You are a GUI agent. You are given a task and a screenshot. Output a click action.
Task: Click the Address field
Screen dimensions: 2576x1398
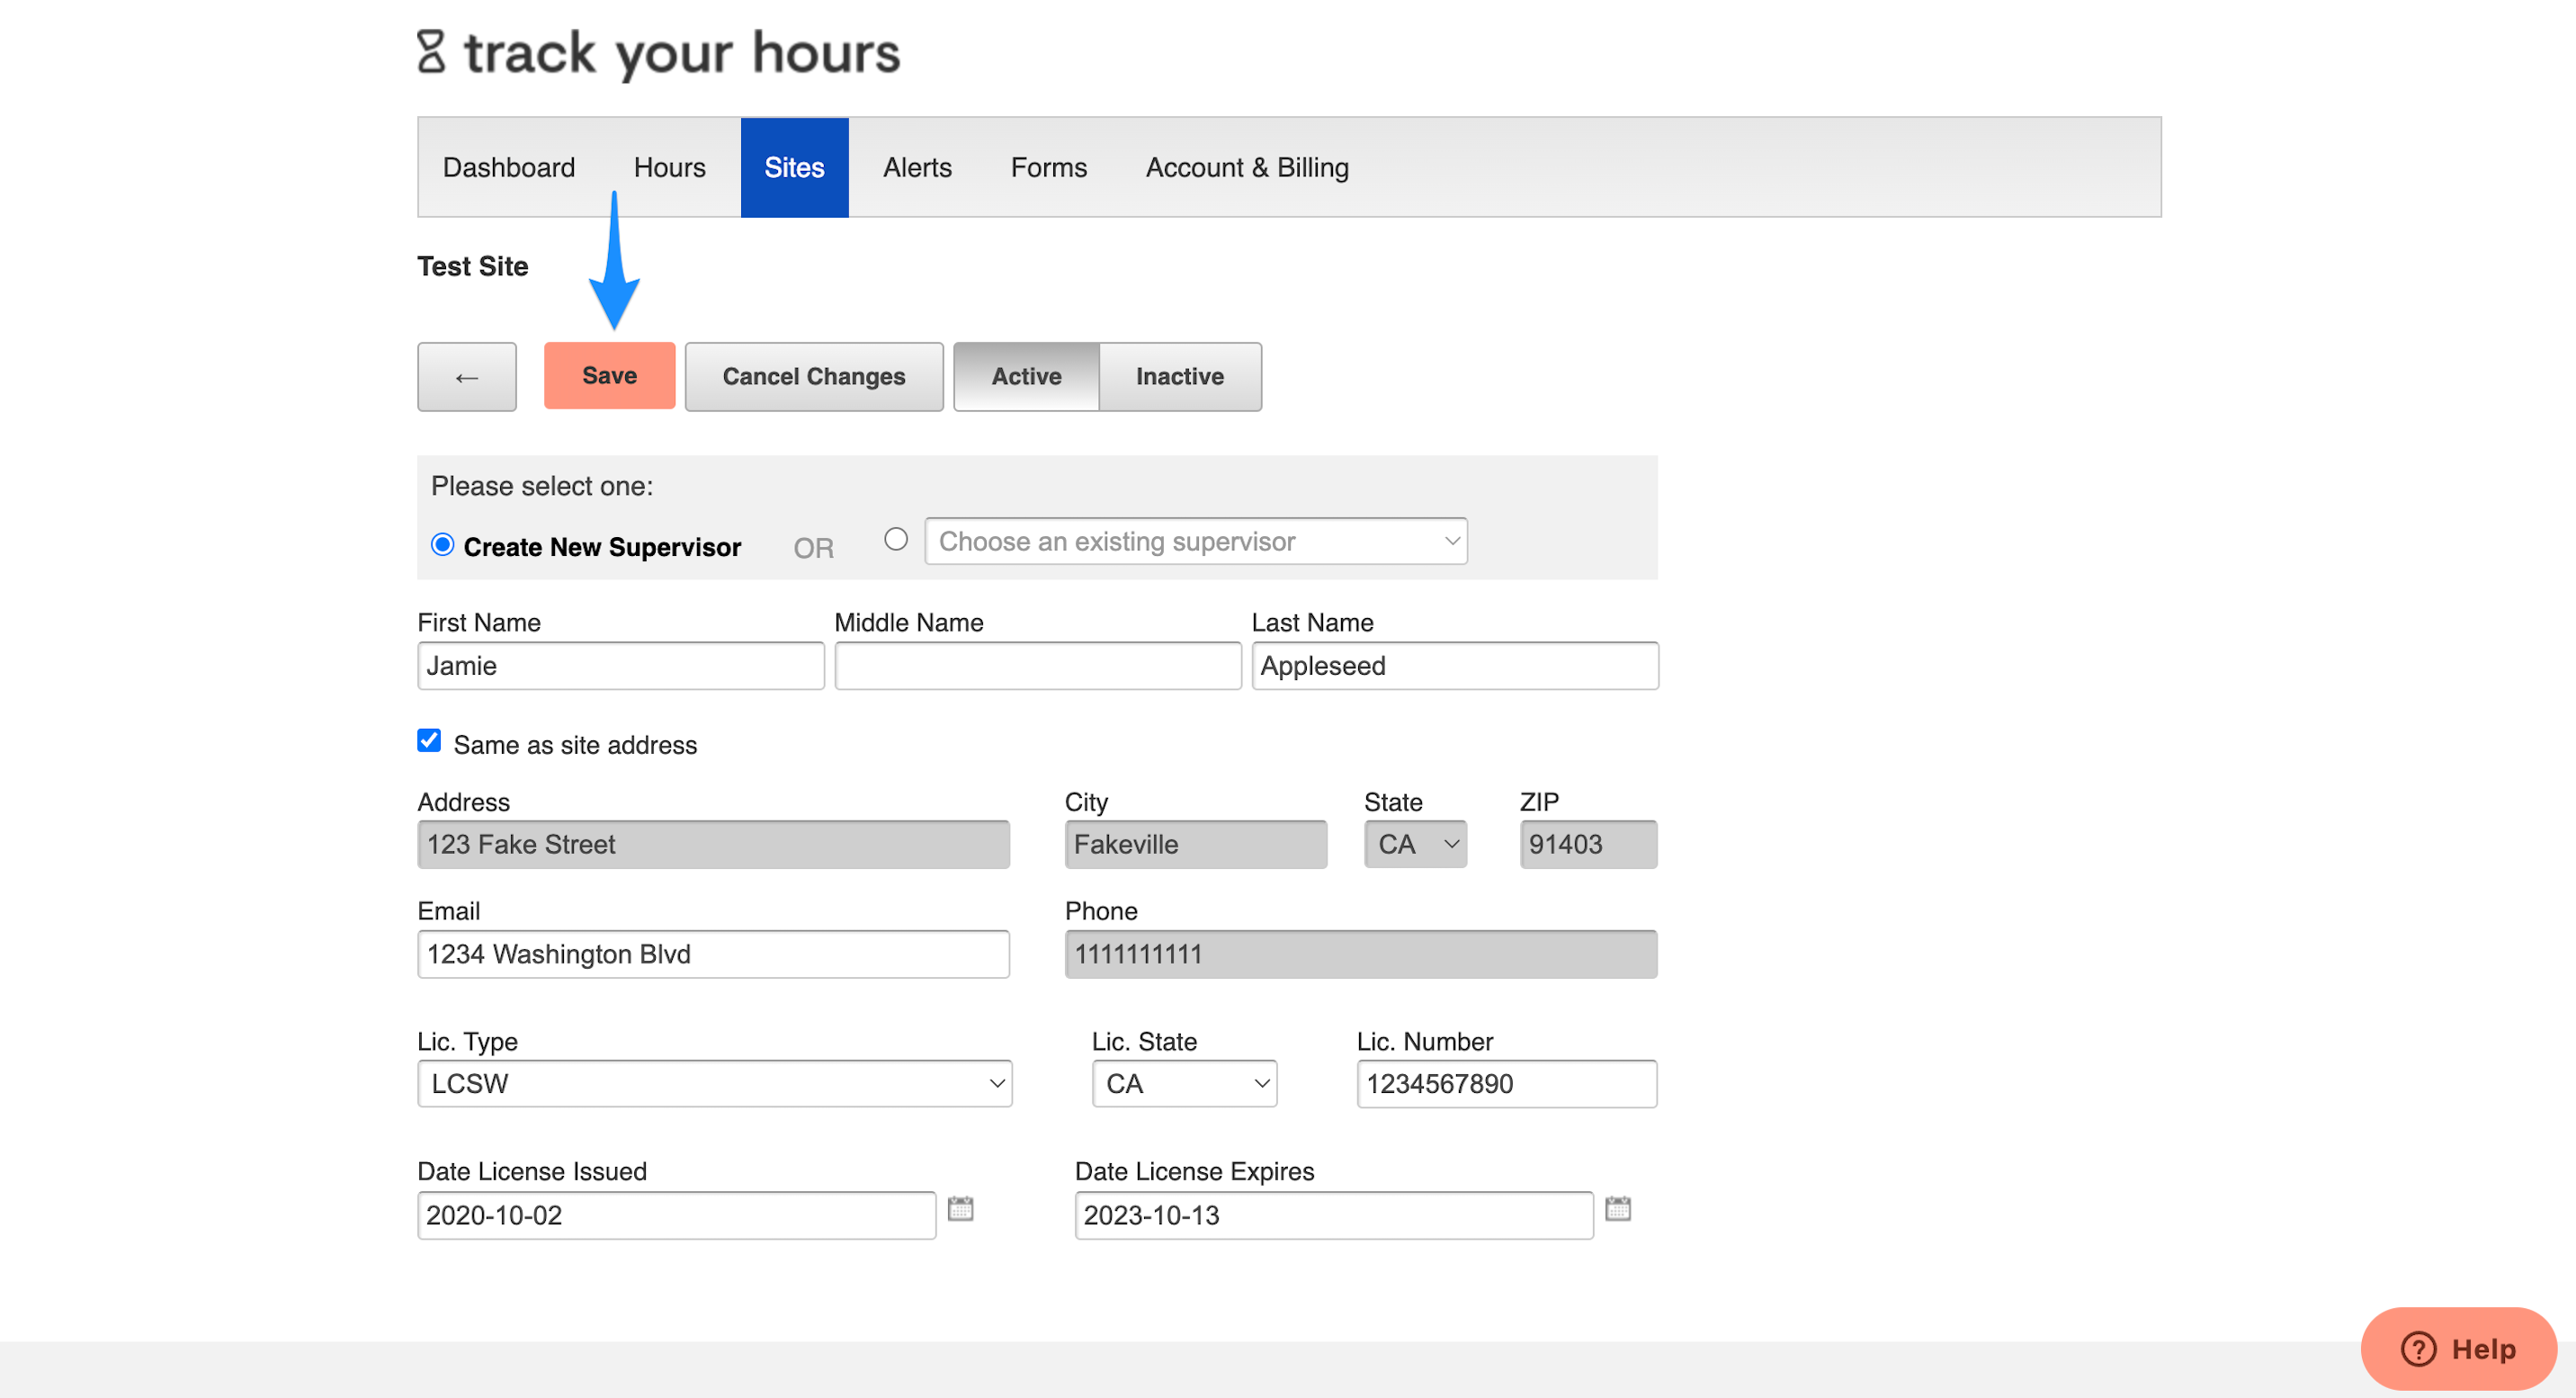(714, 845)
